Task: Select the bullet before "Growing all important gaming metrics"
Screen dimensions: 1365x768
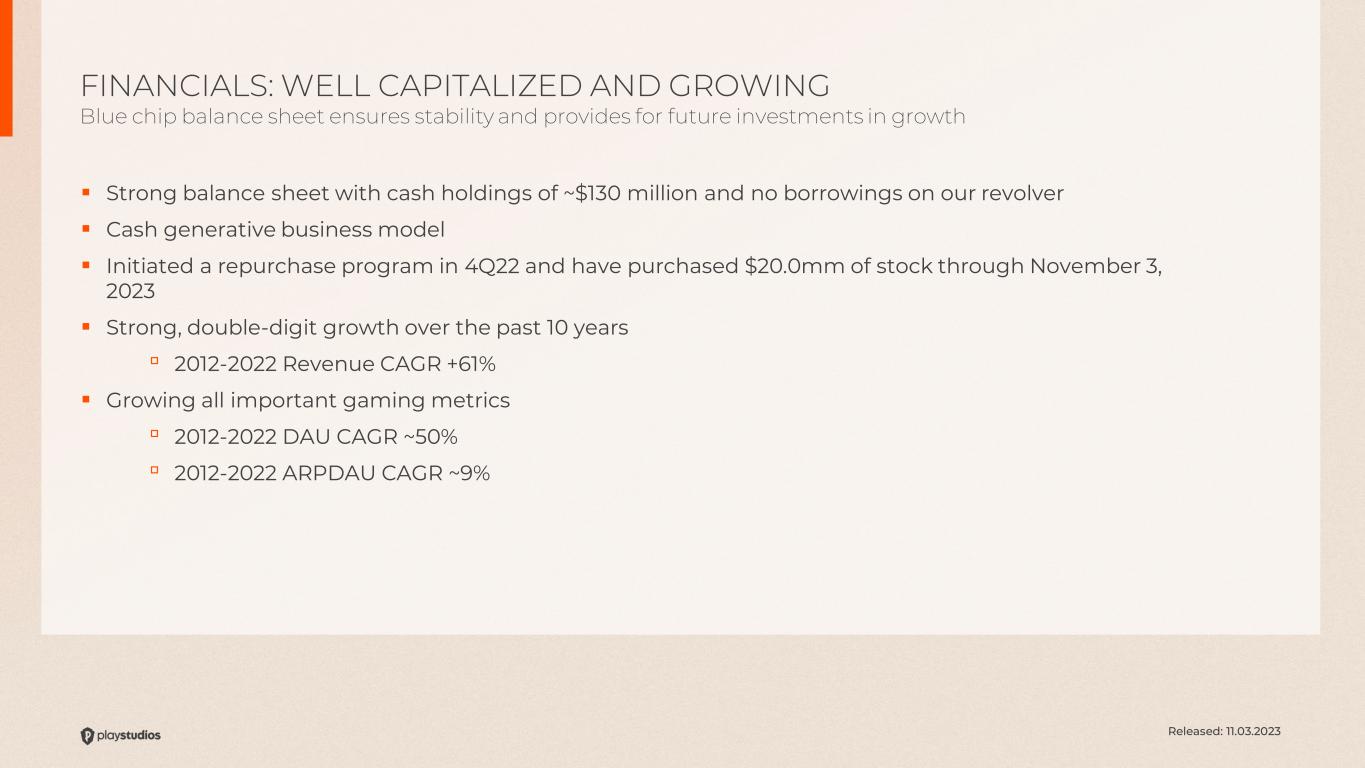Action: tap(86, 398)
